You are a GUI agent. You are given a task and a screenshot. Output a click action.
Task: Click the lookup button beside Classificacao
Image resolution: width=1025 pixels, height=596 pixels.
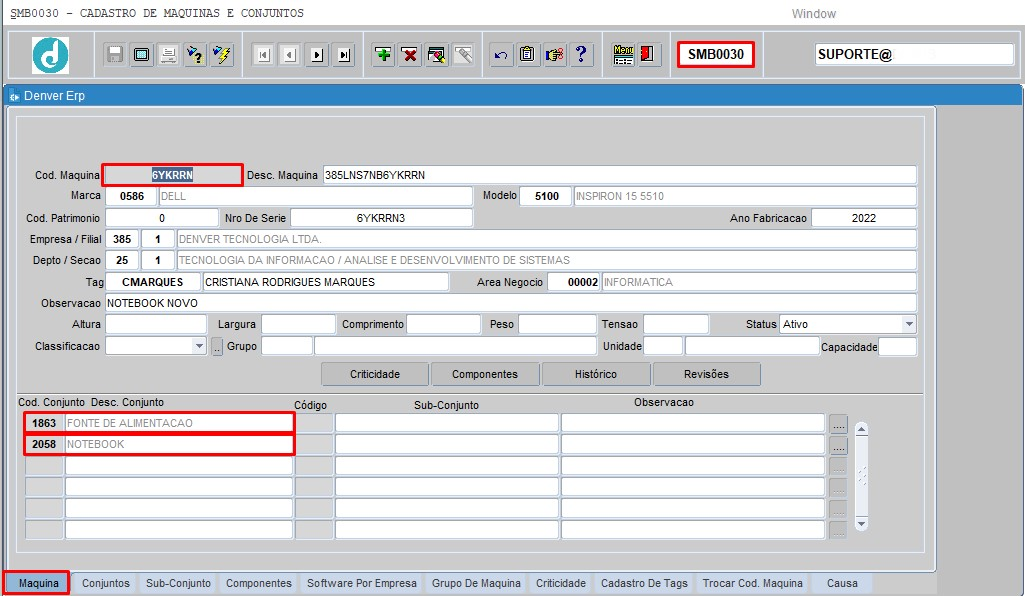(x=217, y=346)
